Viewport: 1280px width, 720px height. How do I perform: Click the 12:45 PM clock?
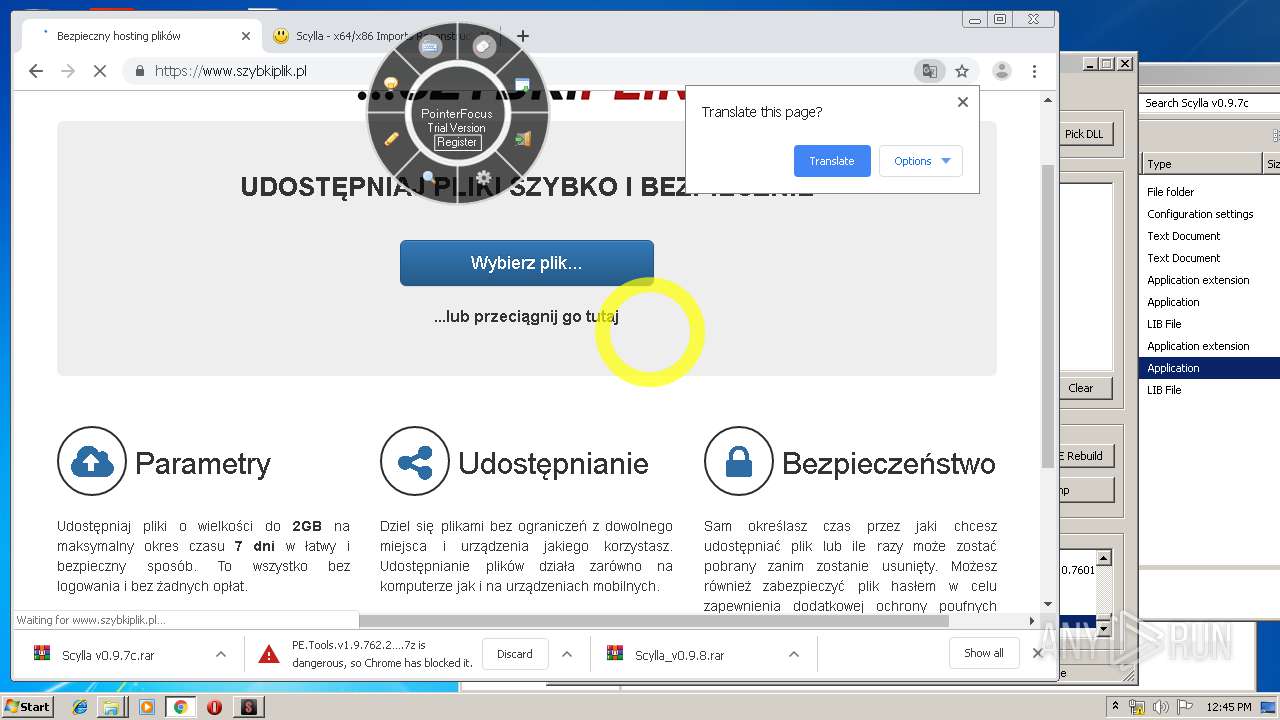tap(1229, 706)
